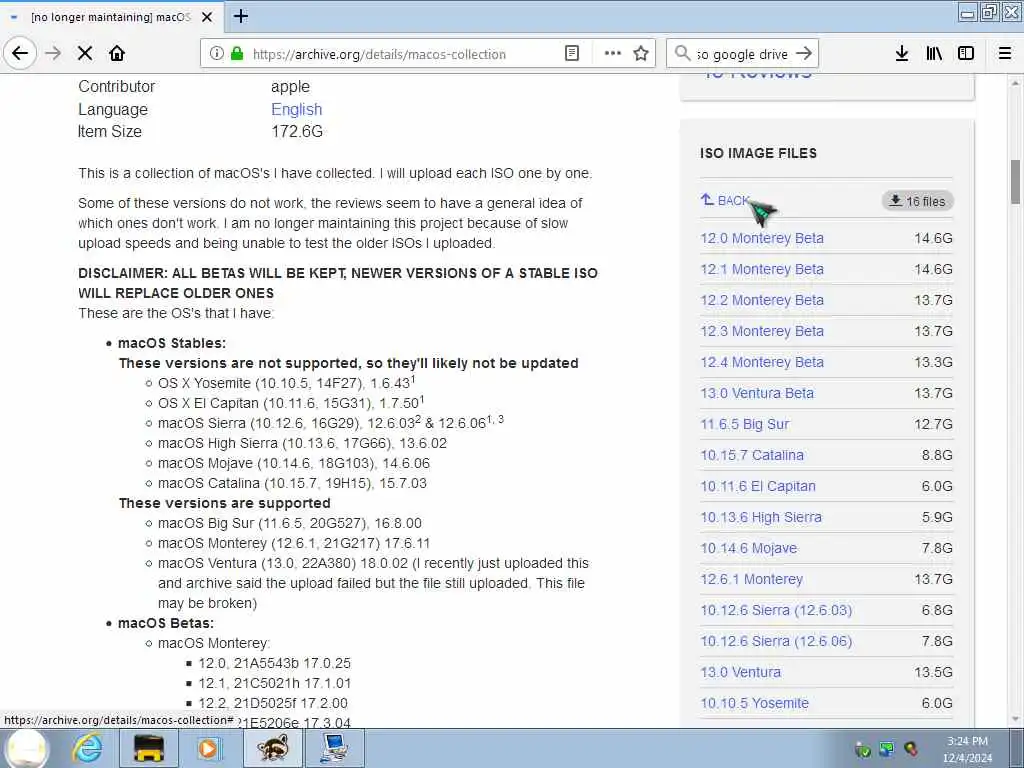Click the scrollbar up arrow
Screen dimensions: 1024x768
click(1015, 83)
